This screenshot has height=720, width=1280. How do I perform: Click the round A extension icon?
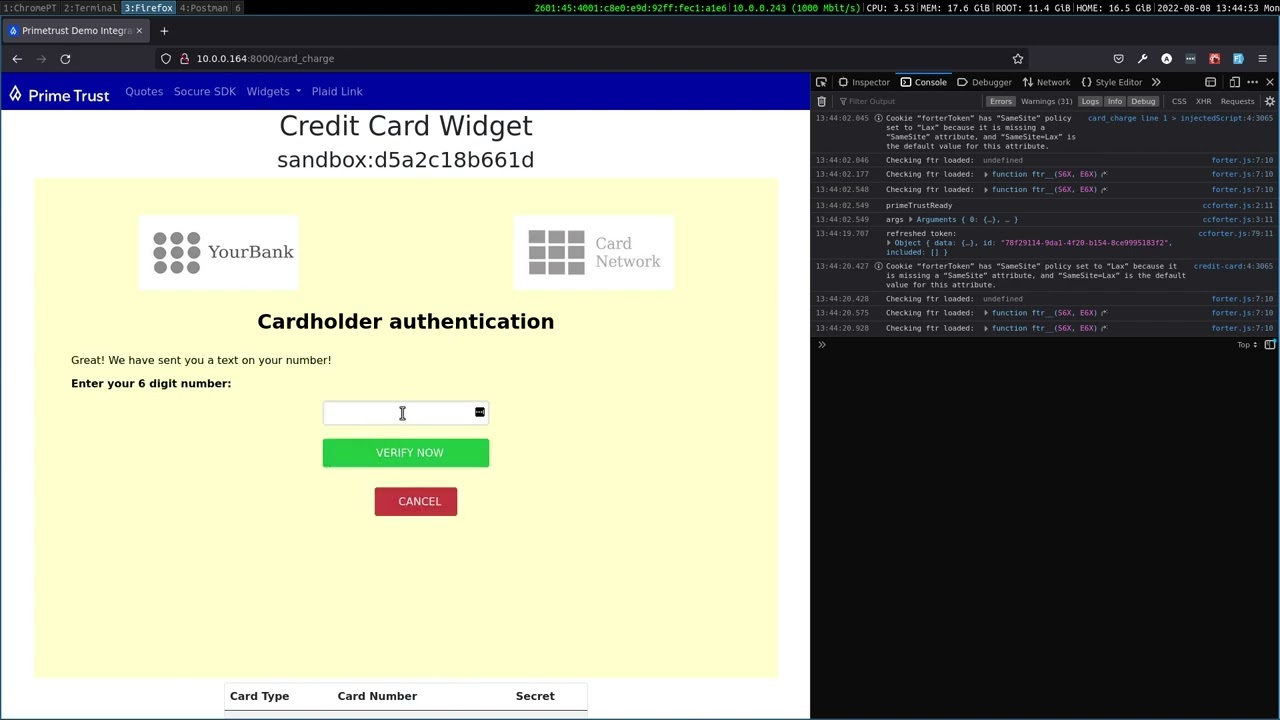point(1166,59)
